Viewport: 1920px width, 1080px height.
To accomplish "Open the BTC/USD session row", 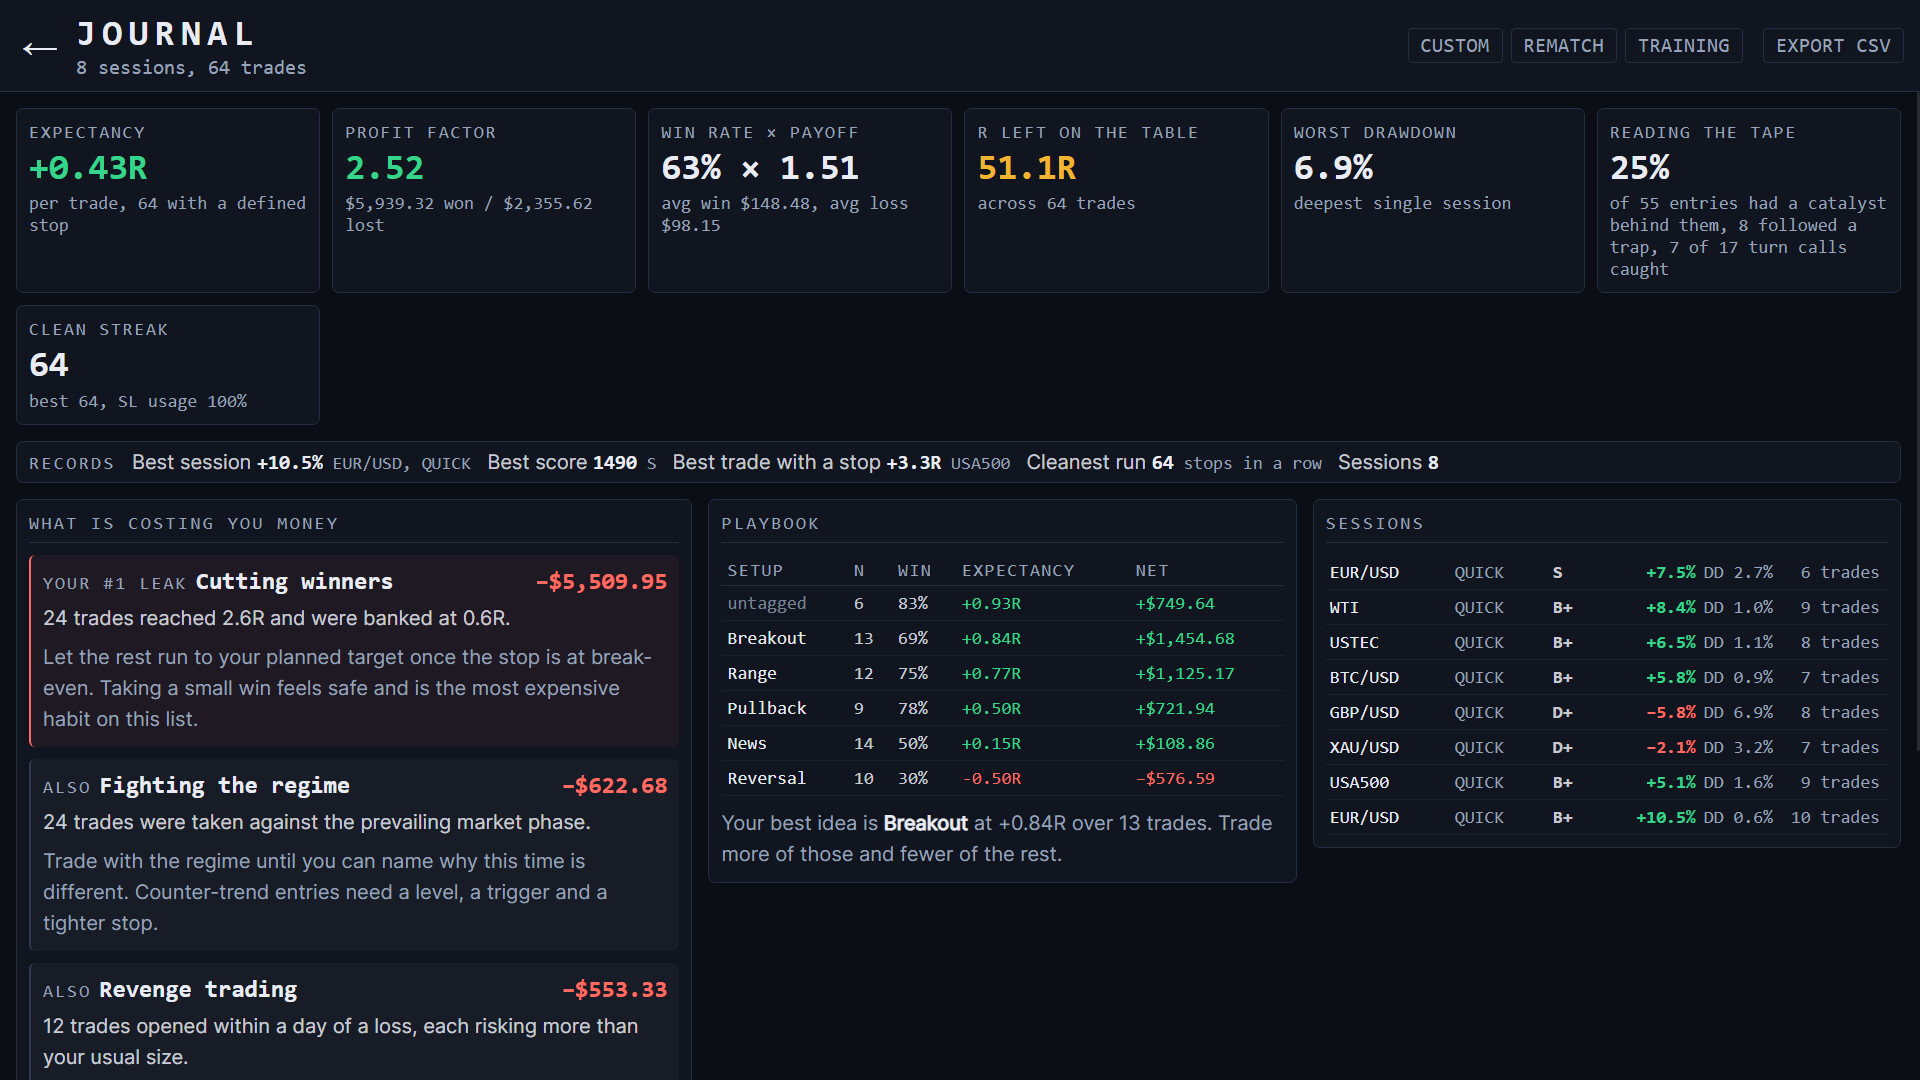I will 1606,678.
